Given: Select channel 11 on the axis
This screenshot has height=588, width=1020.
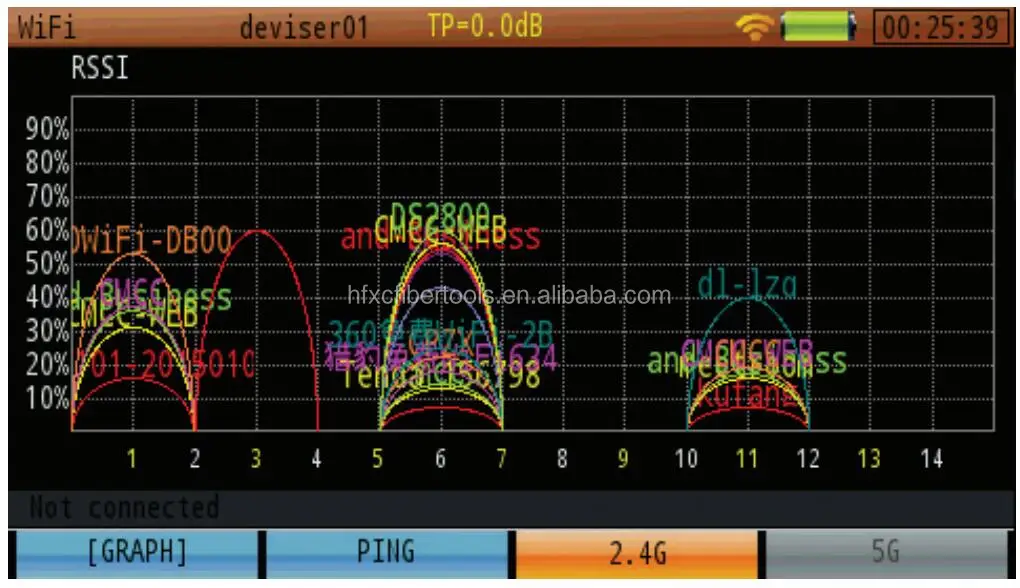Looking at the screenshot, I should click(x=747, y=459).
